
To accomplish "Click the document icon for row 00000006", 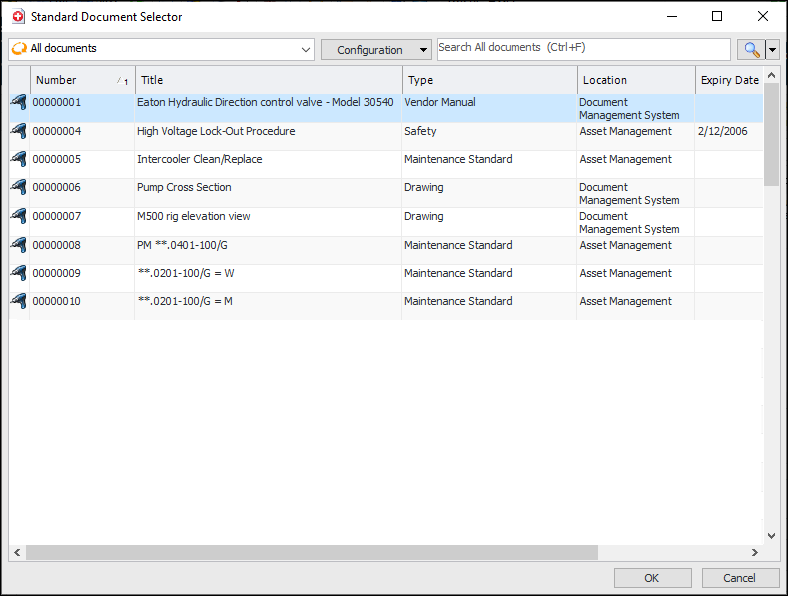I will tap(19, 187).
